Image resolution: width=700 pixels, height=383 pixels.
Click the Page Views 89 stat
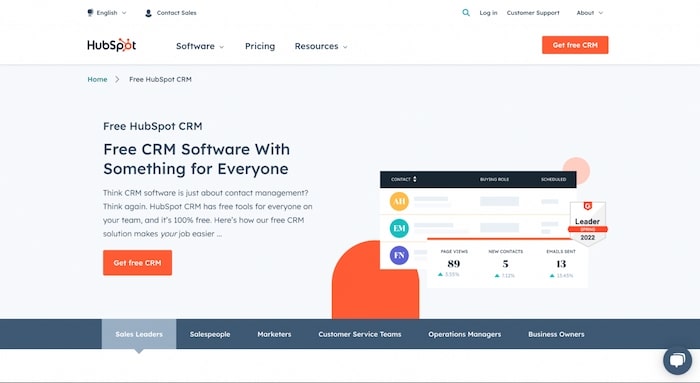pos(454,263)
